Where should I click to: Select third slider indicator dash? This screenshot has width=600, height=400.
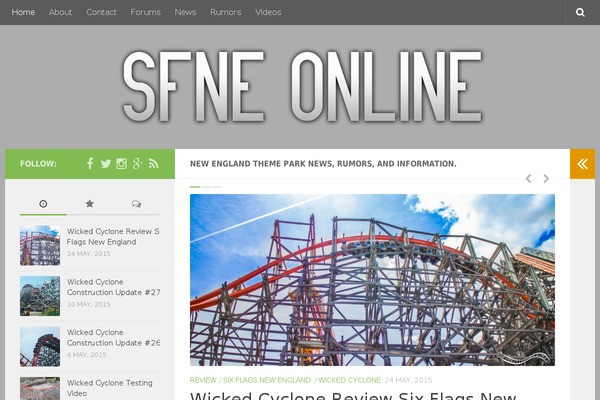[217, 187]
